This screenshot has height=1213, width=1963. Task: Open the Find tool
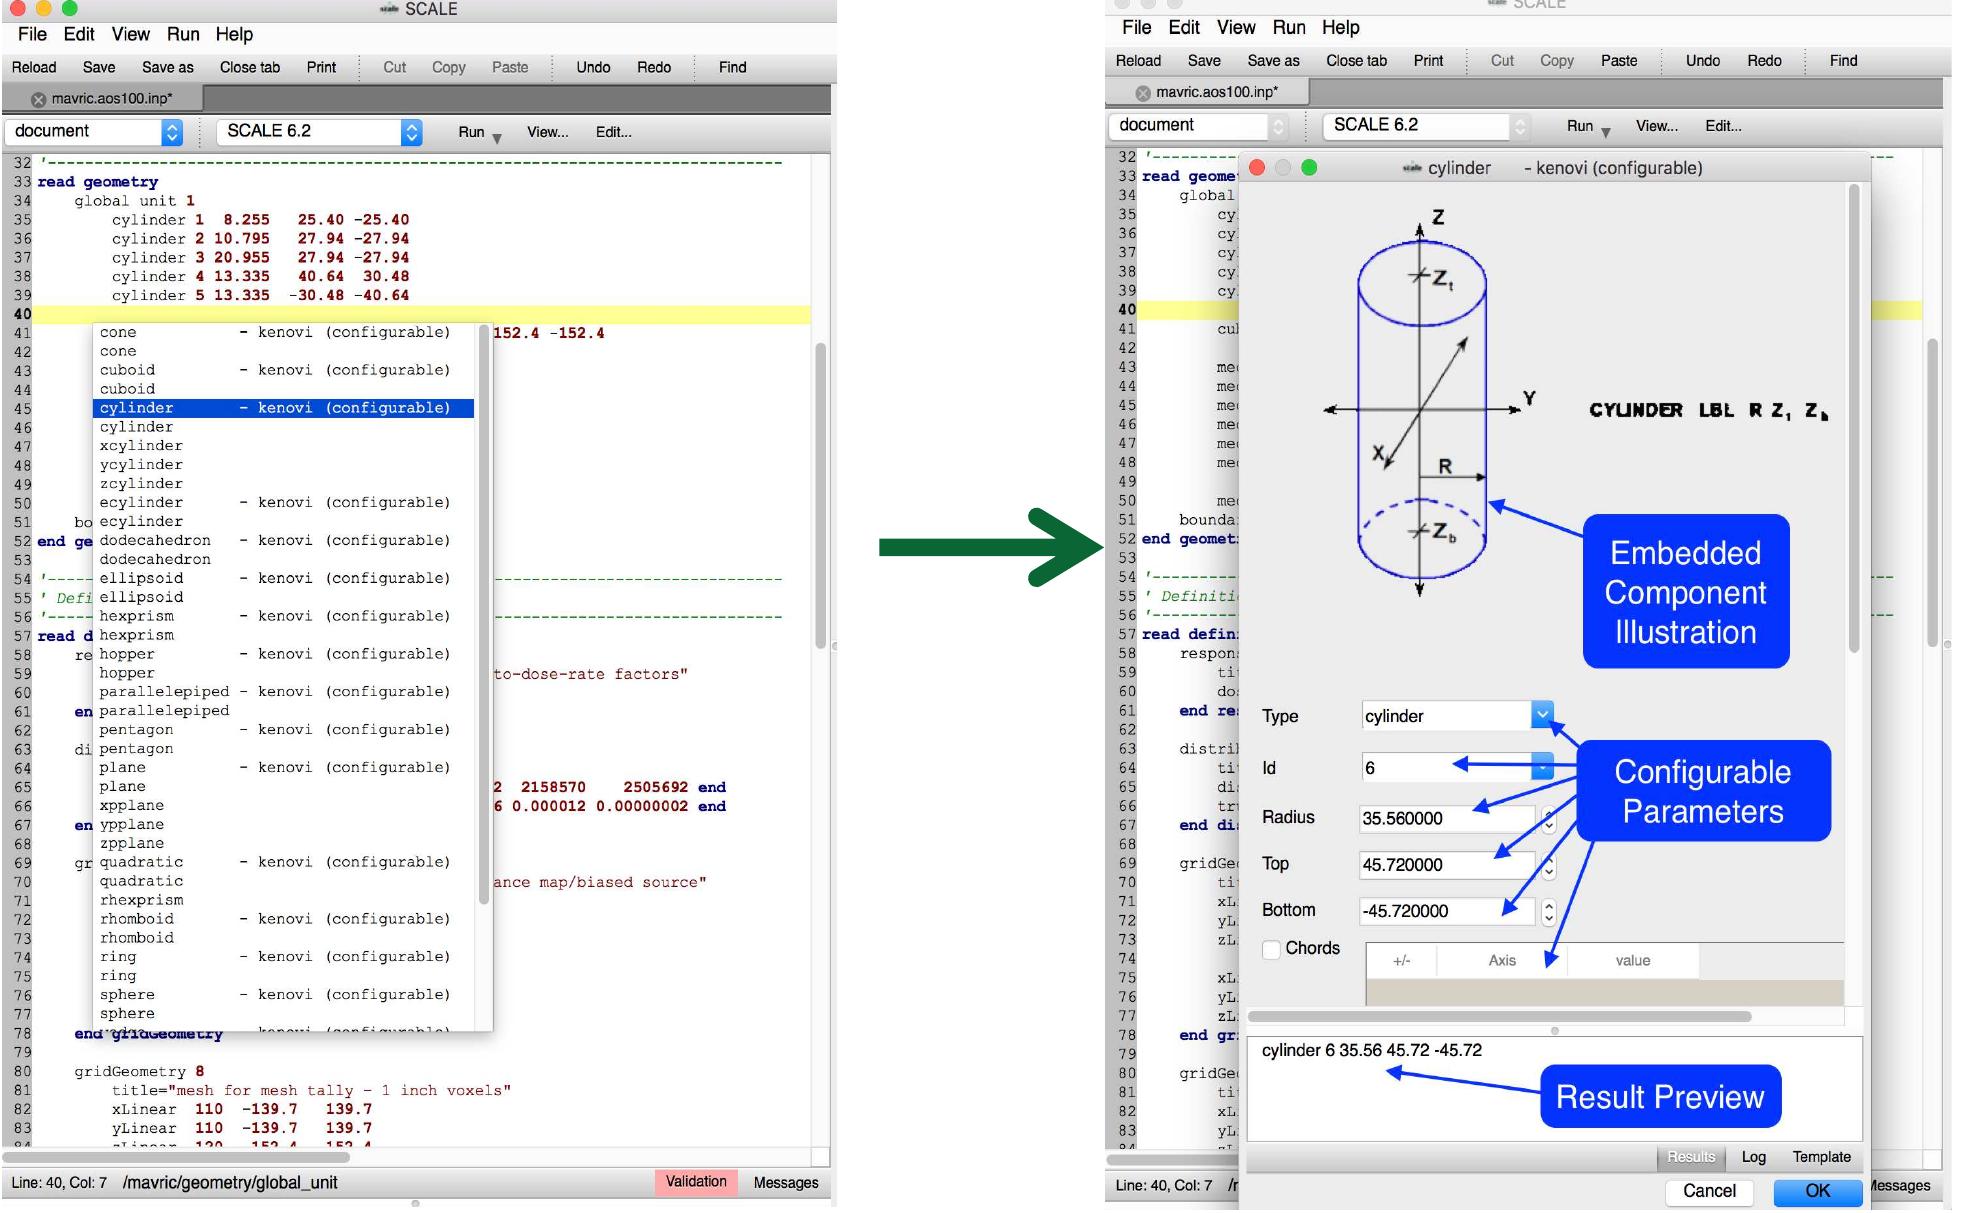[731, 67]
